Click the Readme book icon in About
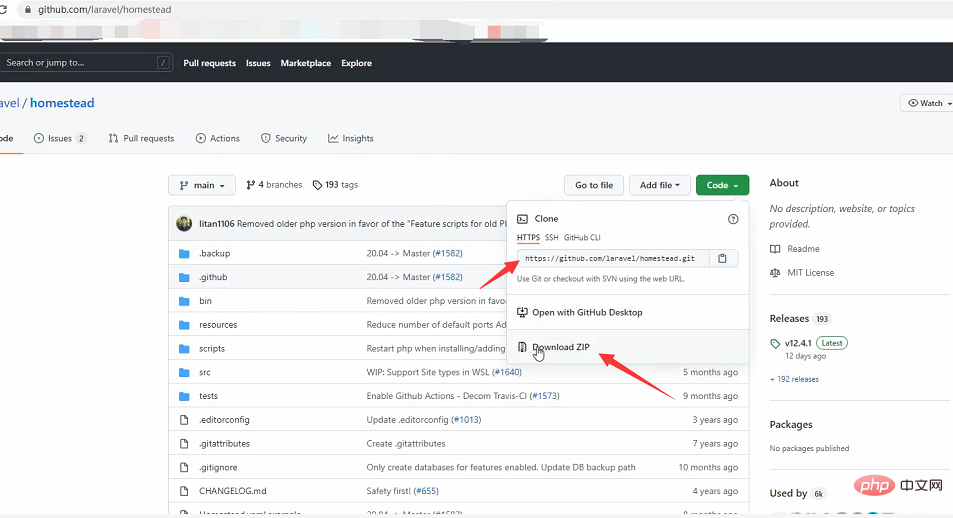The height and width of the screenshot is (518, 953). (776, 249)
